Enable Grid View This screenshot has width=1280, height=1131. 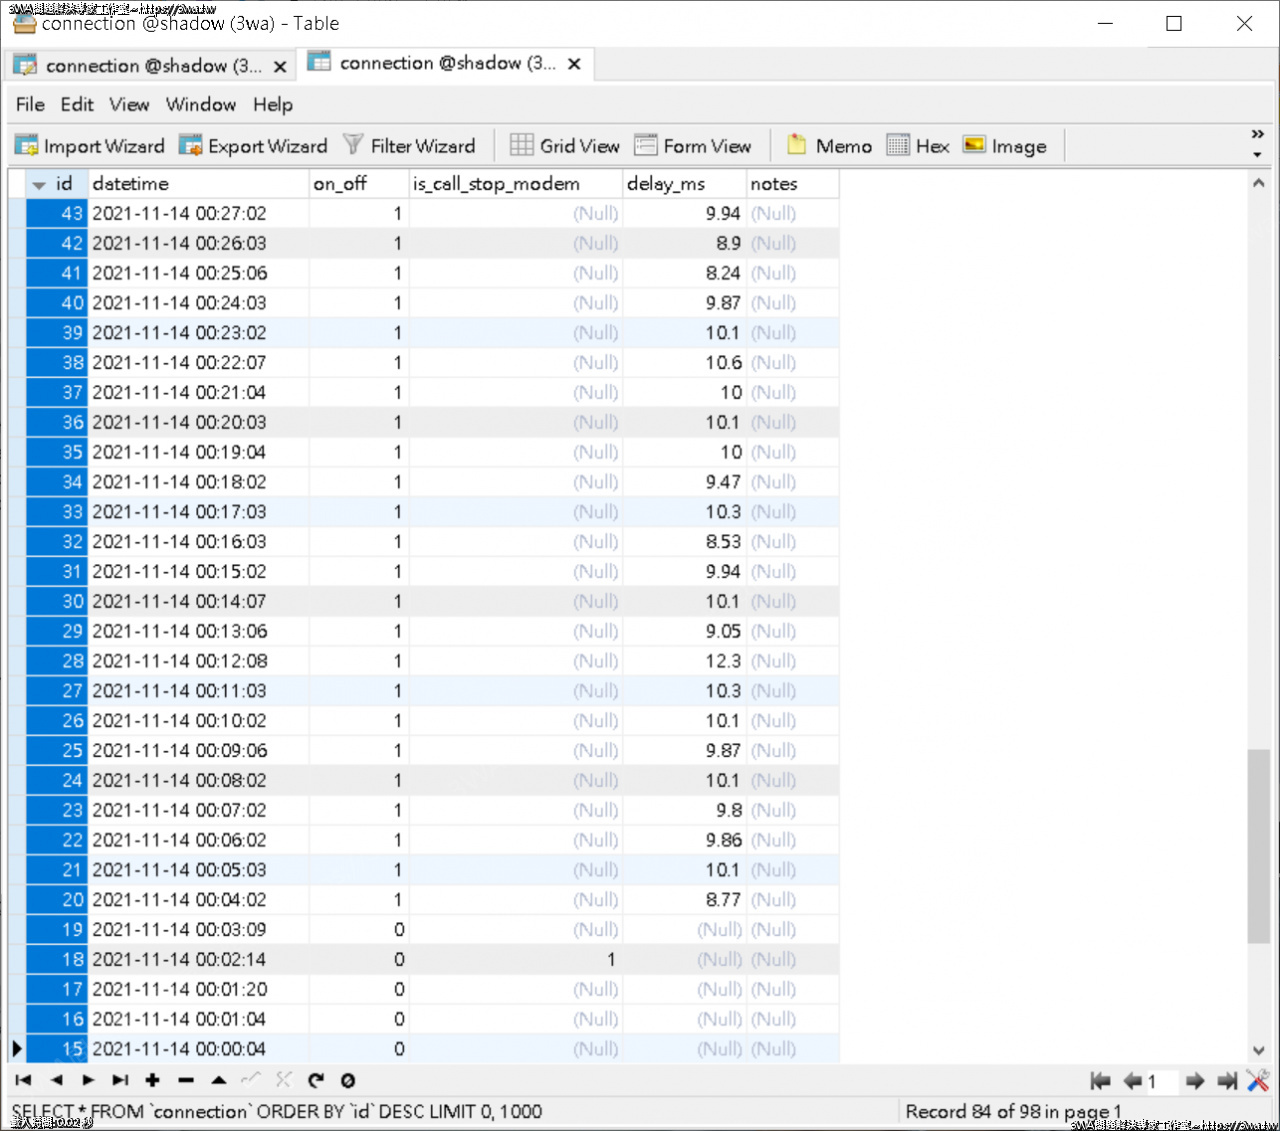click(x=564, y=145)
